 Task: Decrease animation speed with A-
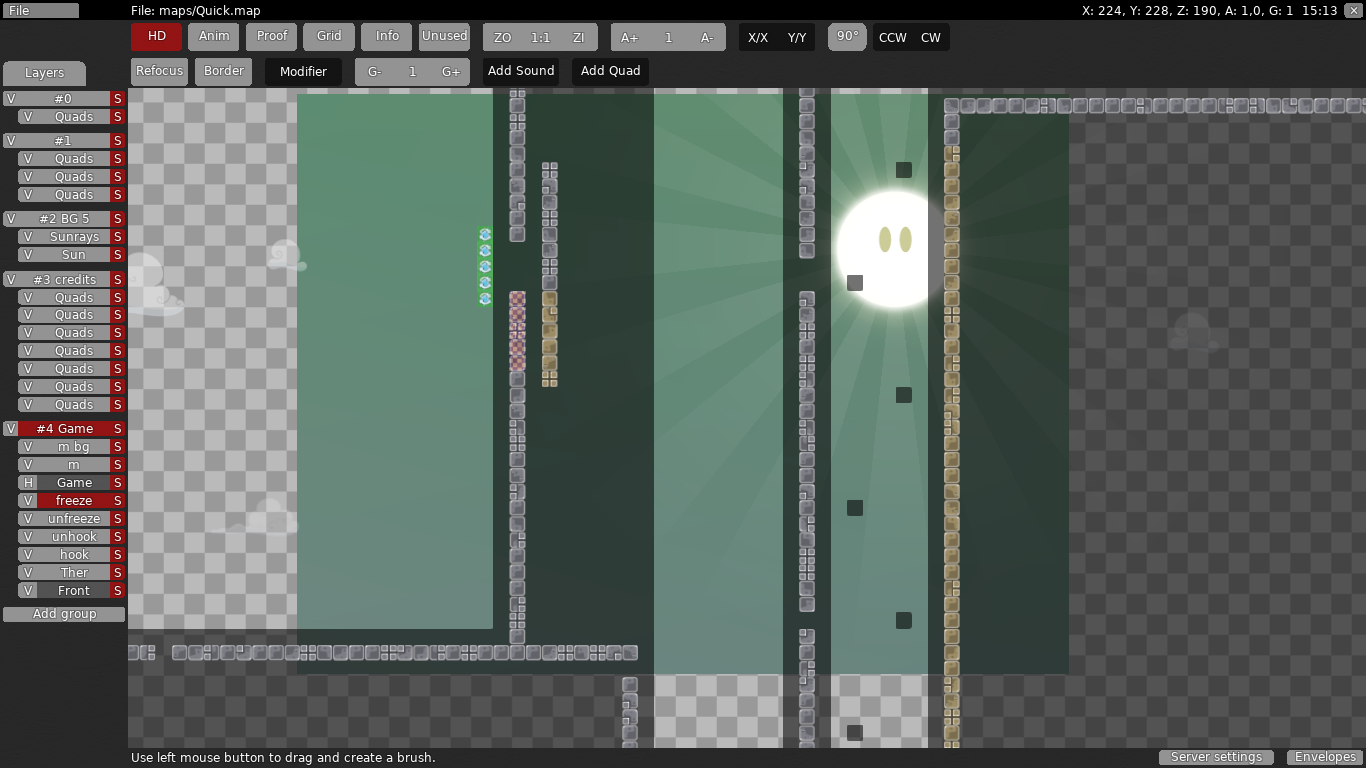pyautogui.click(x=706, y=36)
